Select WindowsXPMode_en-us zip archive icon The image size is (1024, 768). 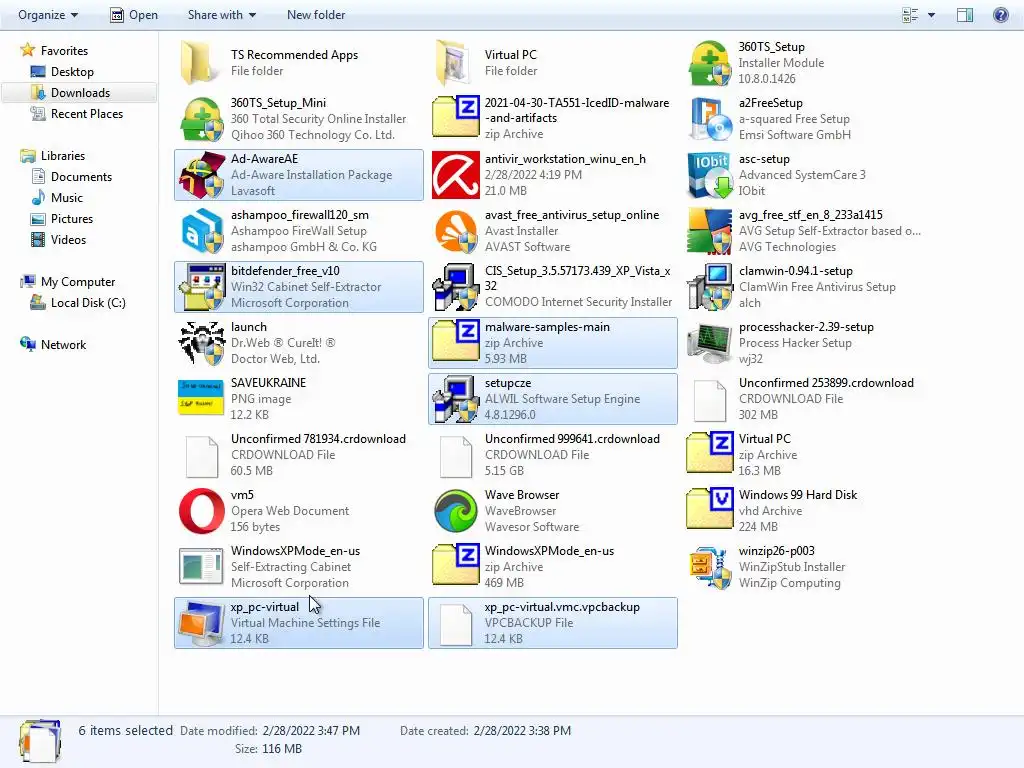[x=456, y=564]
